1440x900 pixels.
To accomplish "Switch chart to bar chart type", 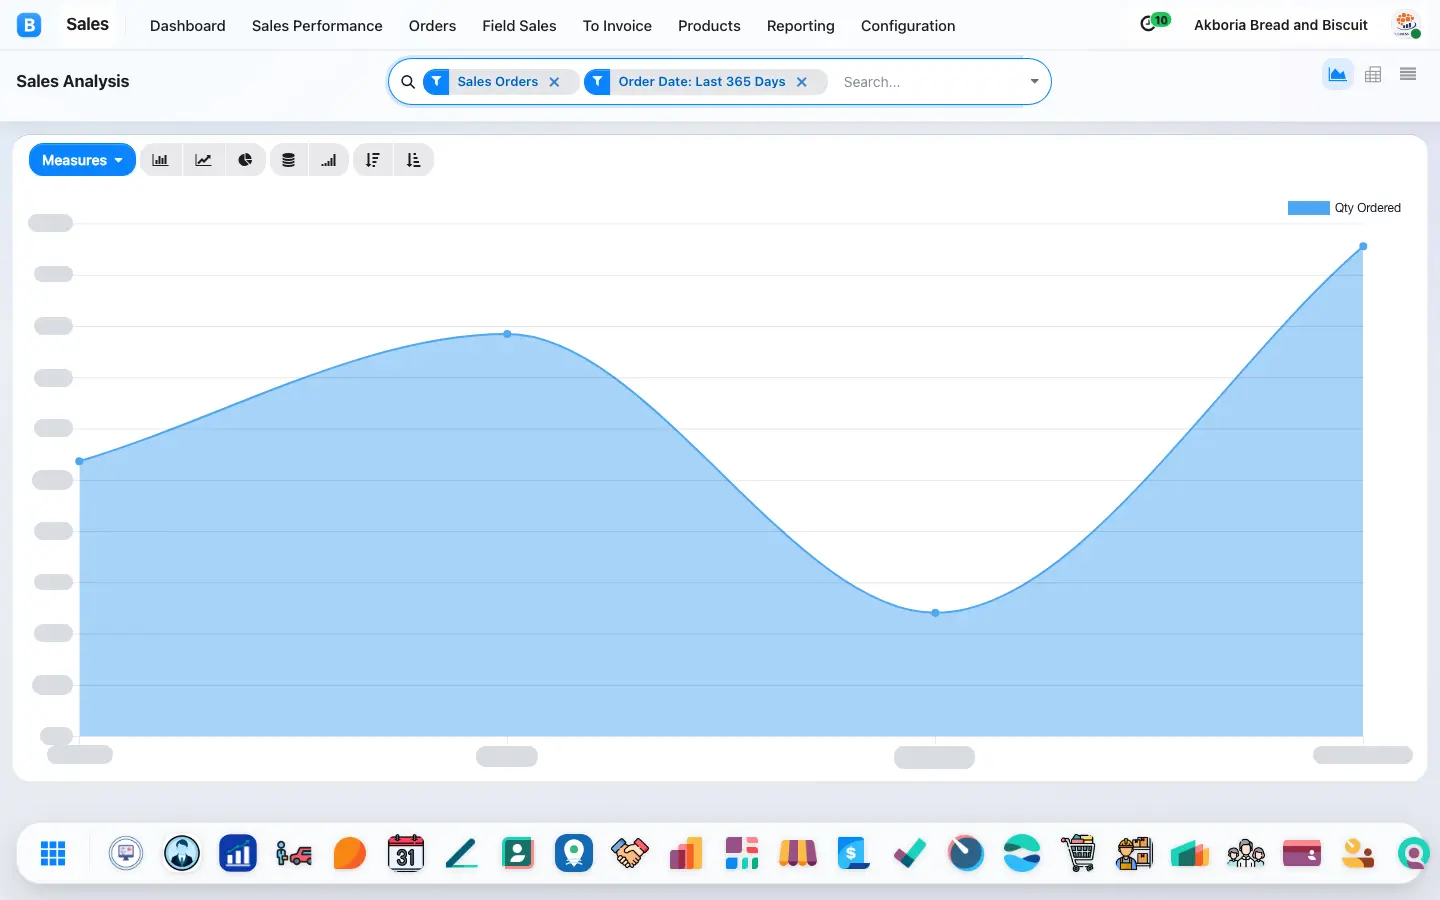I will (160, 160).
